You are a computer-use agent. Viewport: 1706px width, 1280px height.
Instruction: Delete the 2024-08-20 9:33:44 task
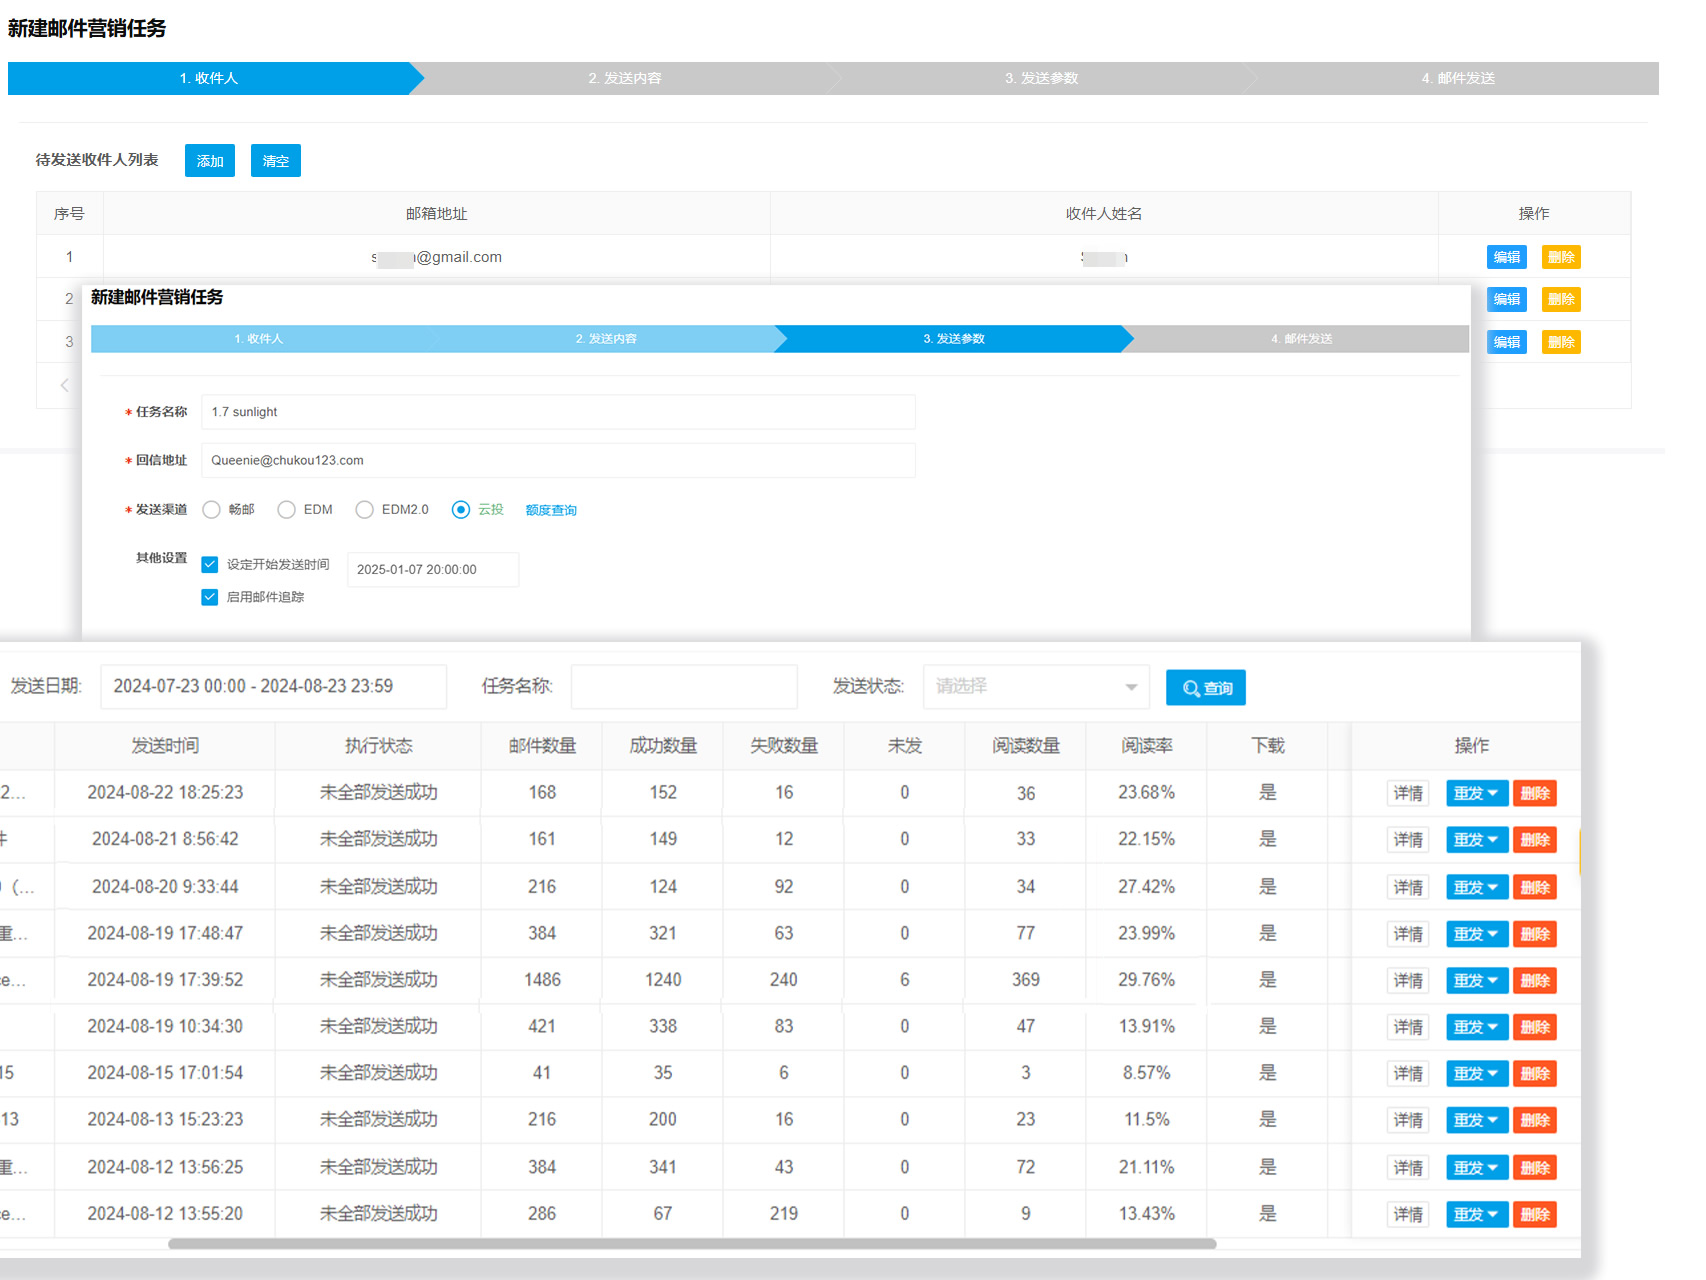(1535, 887)
